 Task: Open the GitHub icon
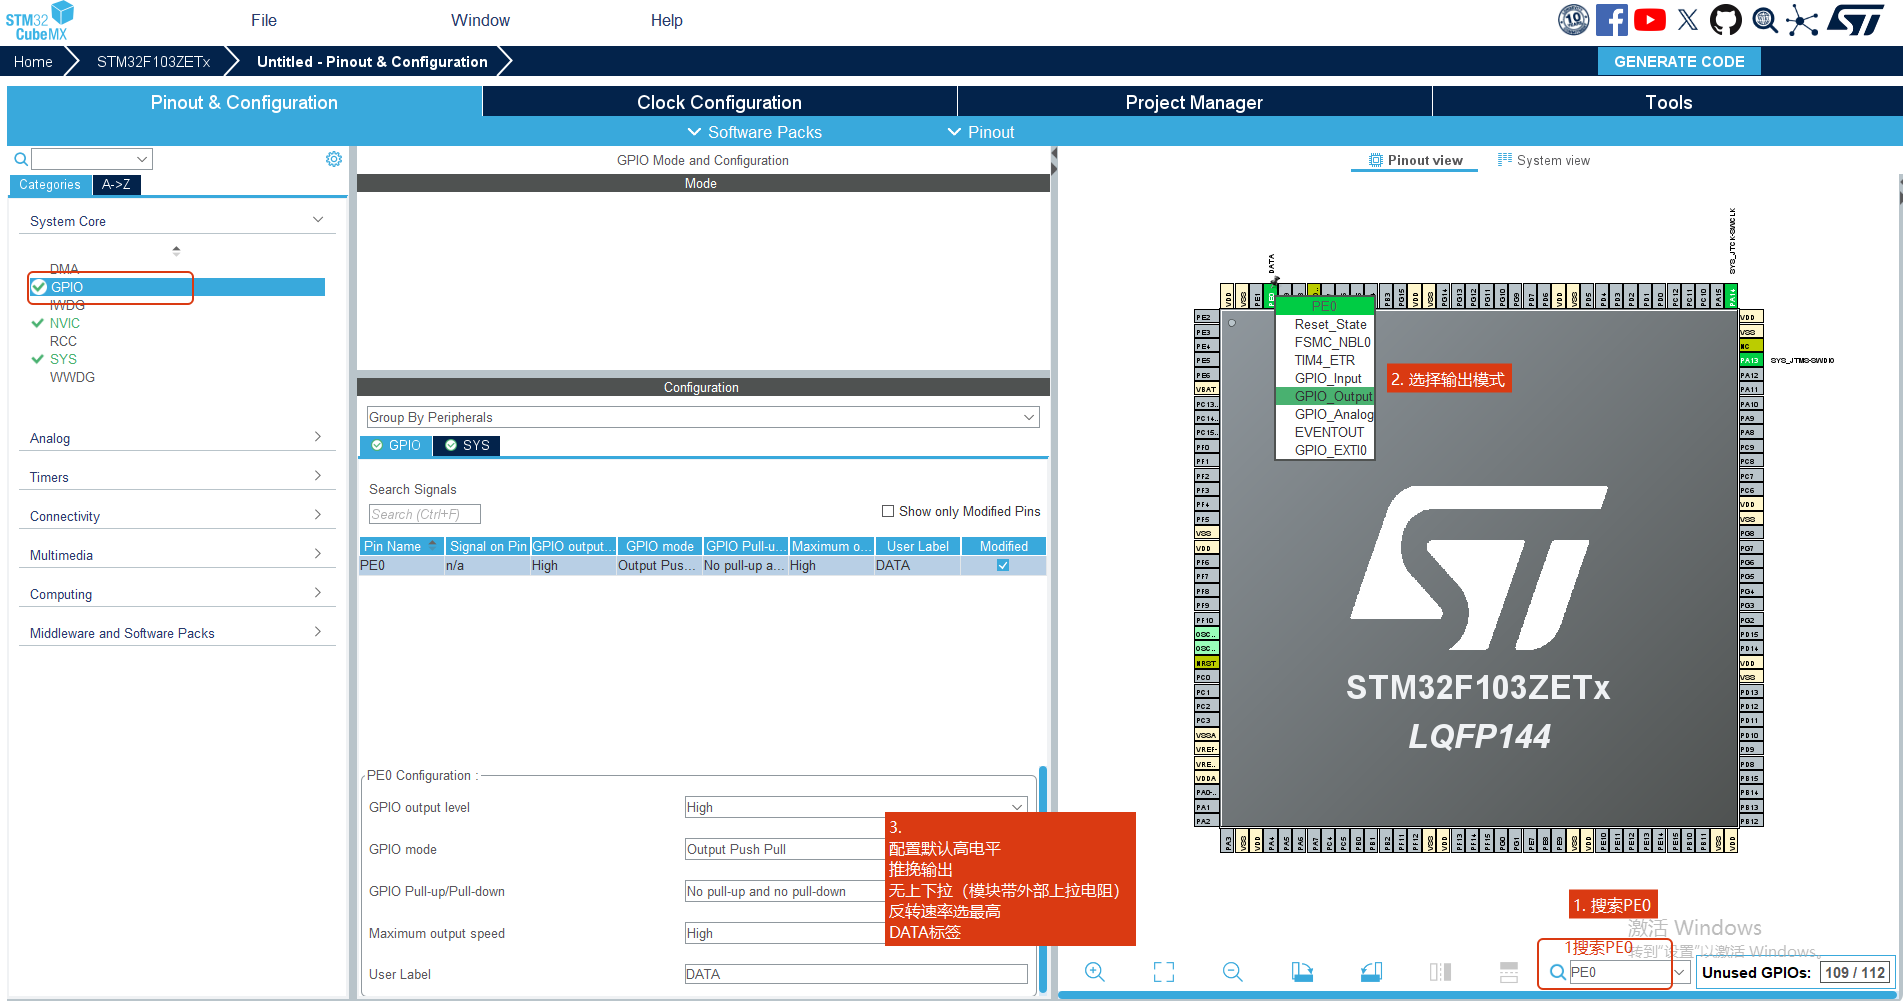[1726, 20]
